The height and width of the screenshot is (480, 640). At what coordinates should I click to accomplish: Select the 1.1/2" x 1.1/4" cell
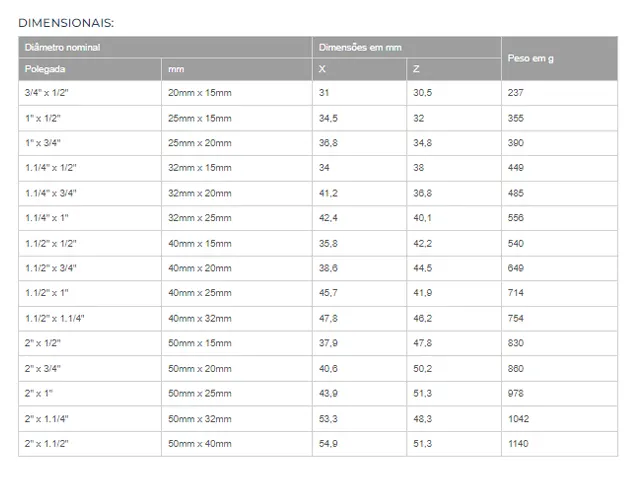click(x=90, y=318)
